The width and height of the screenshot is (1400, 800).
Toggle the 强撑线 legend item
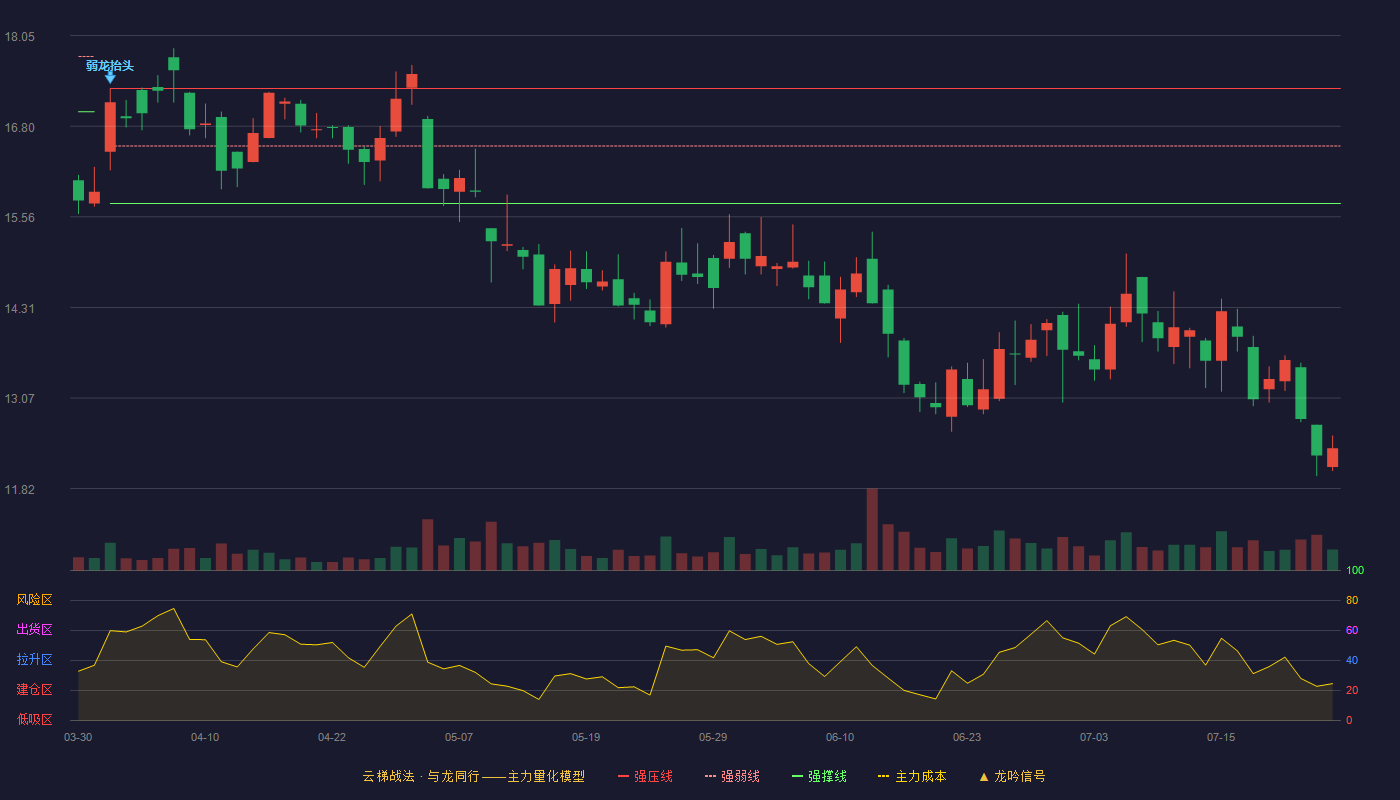(x=819, y=776)
